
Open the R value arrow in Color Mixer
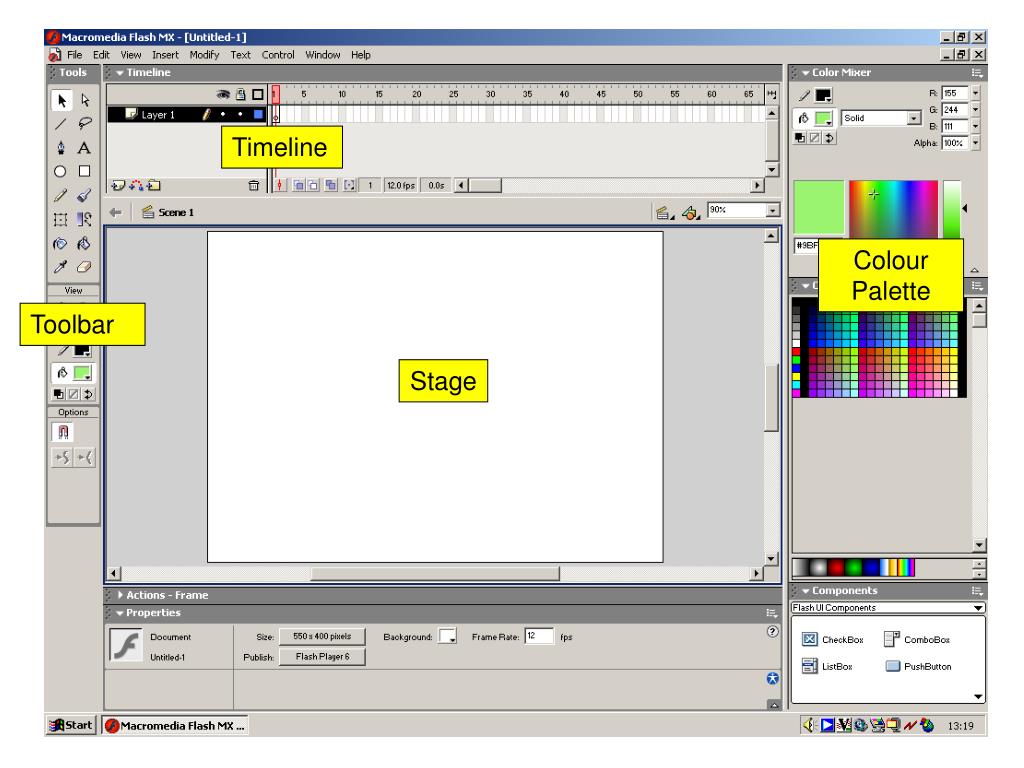[x=976, y=93]
